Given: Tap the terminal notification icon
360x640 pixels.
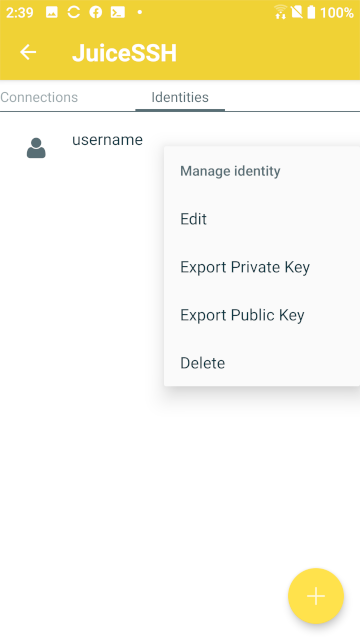Looking at the screenshot, I should click(118, 12).
